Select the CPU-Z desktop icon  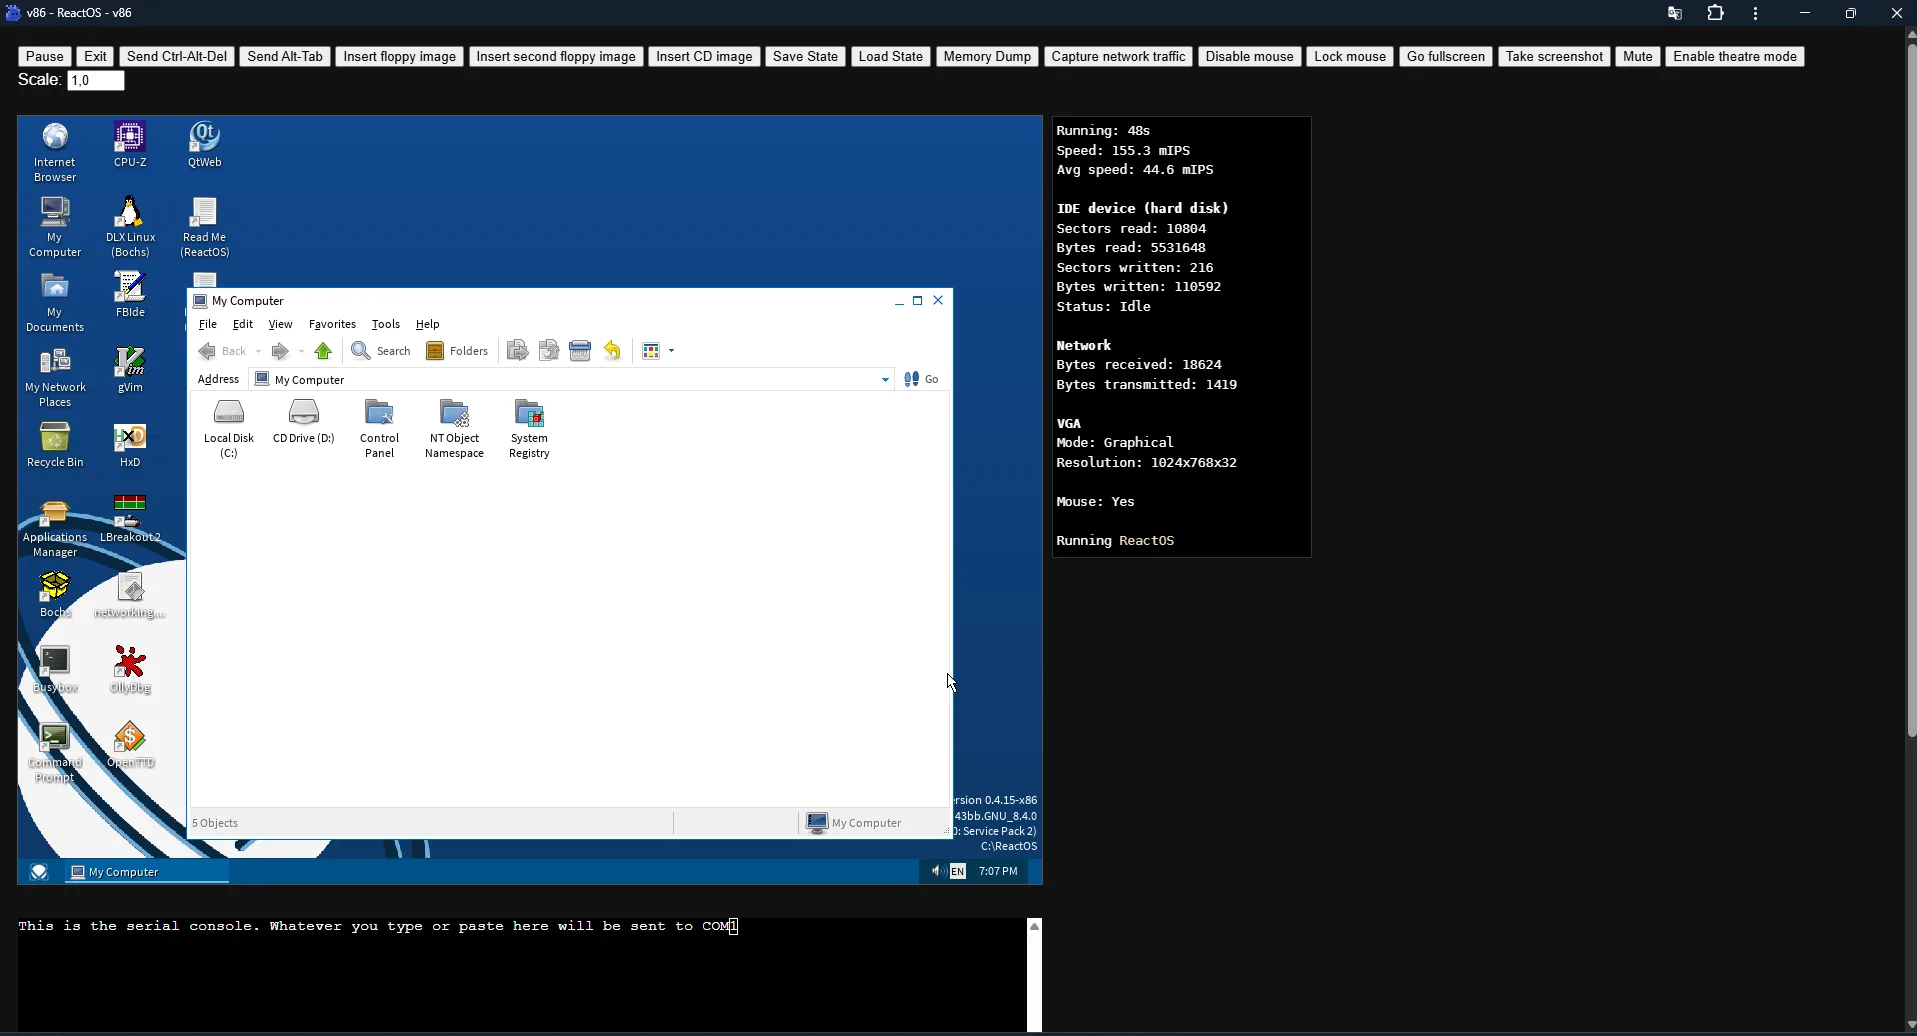click(x=130, y=146)
